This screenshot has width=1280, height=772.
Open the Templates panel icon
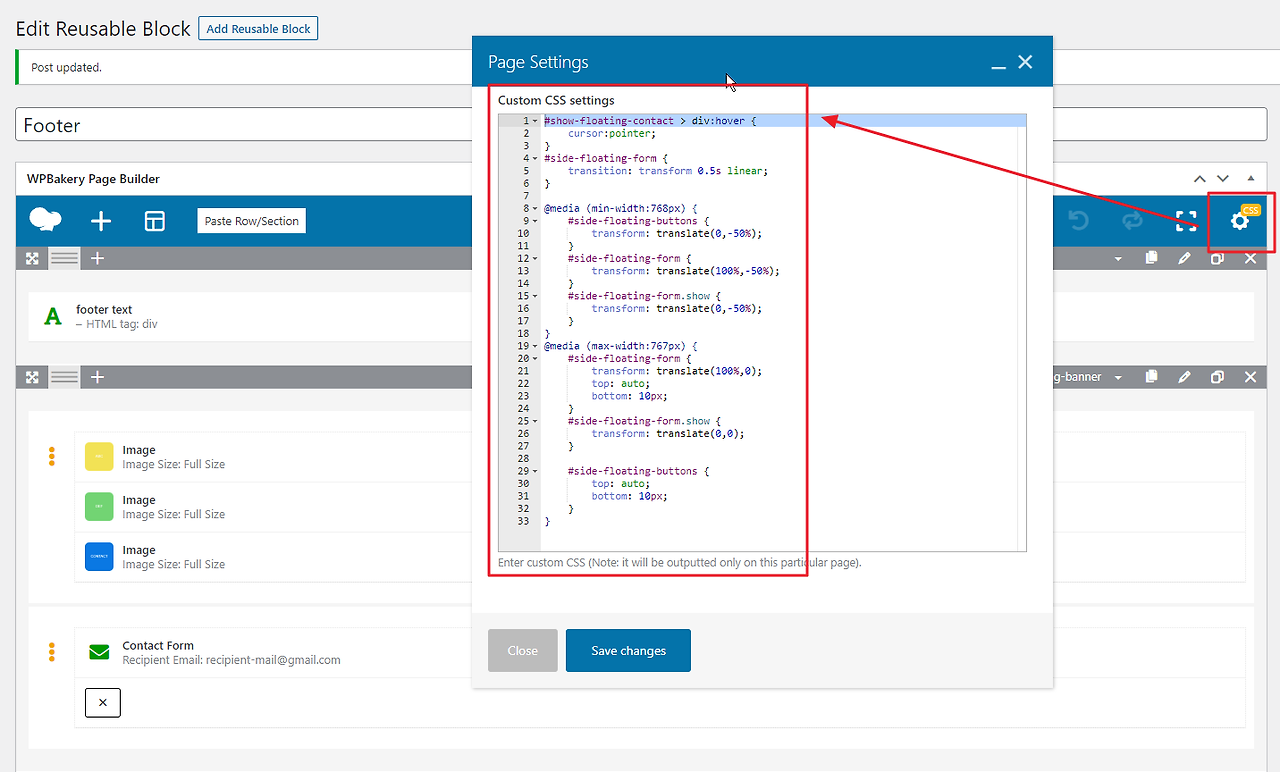point(154,221)
